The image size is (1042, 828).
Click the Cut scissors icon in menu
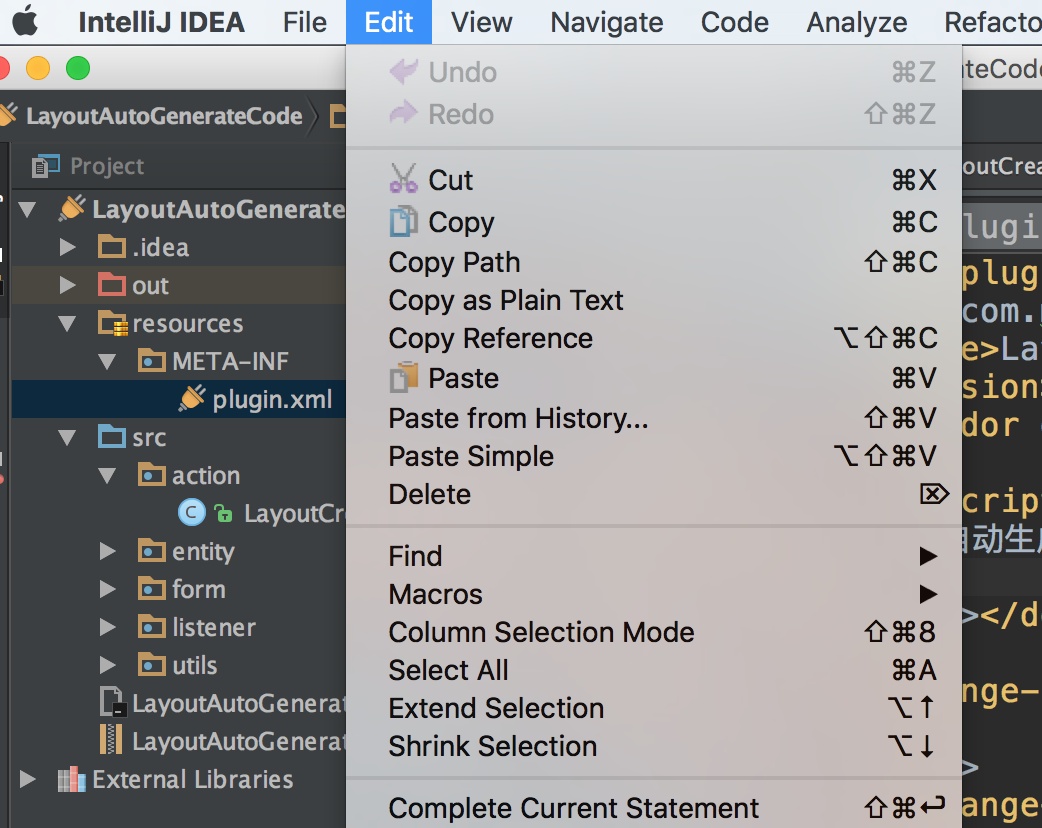[x=403, y=180]
